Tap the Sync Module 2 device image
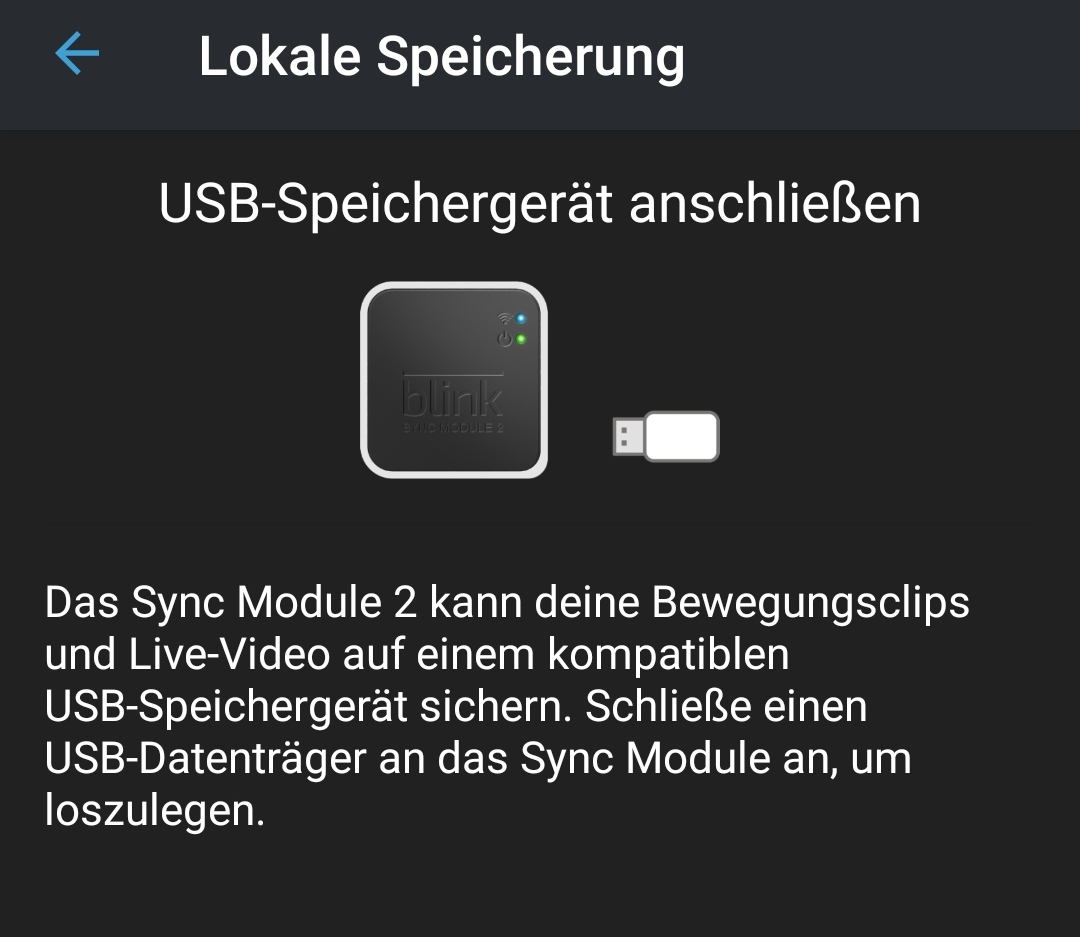Viewport: 1080px width, 937px height. click(x=454, y=380)
